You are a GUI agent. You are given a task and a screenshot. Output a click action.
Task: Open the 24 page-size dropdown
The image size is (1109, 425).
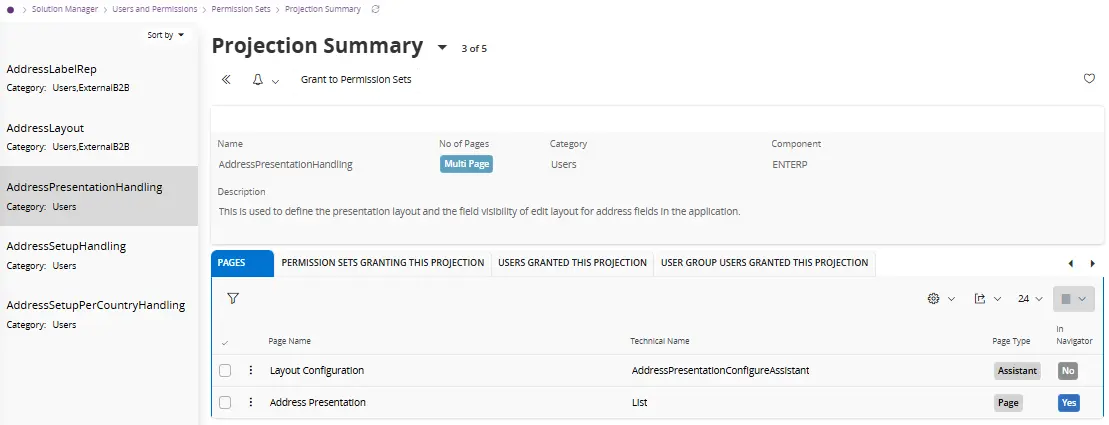point(1029,299)
